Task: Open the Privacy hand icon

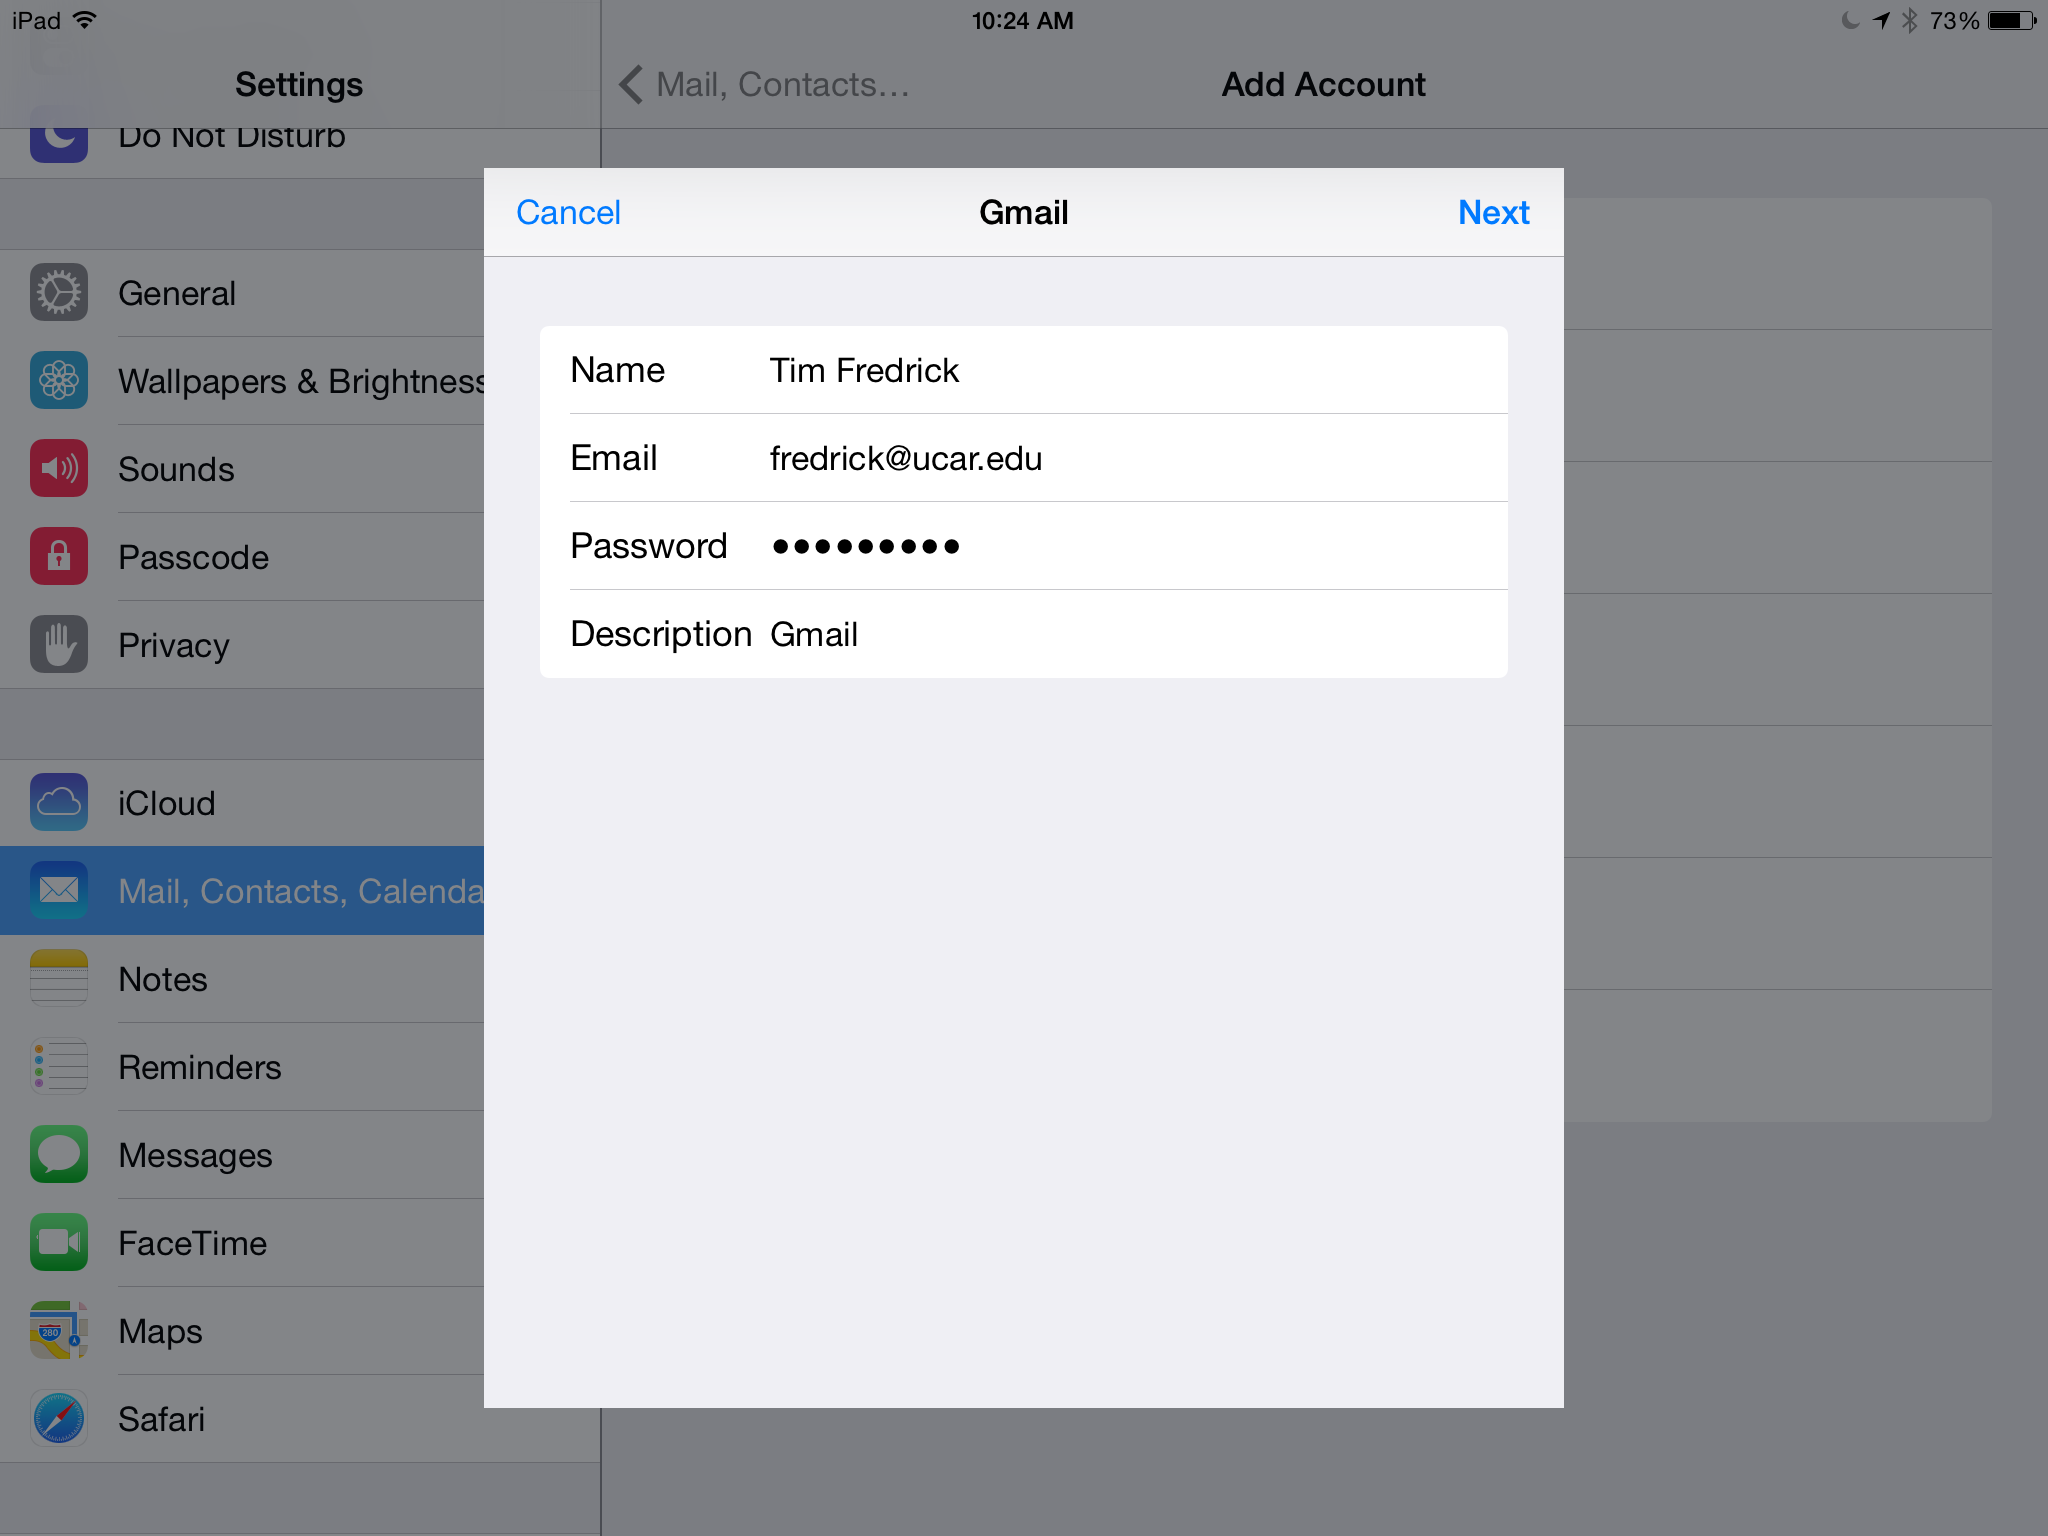Action: point(59,645)
